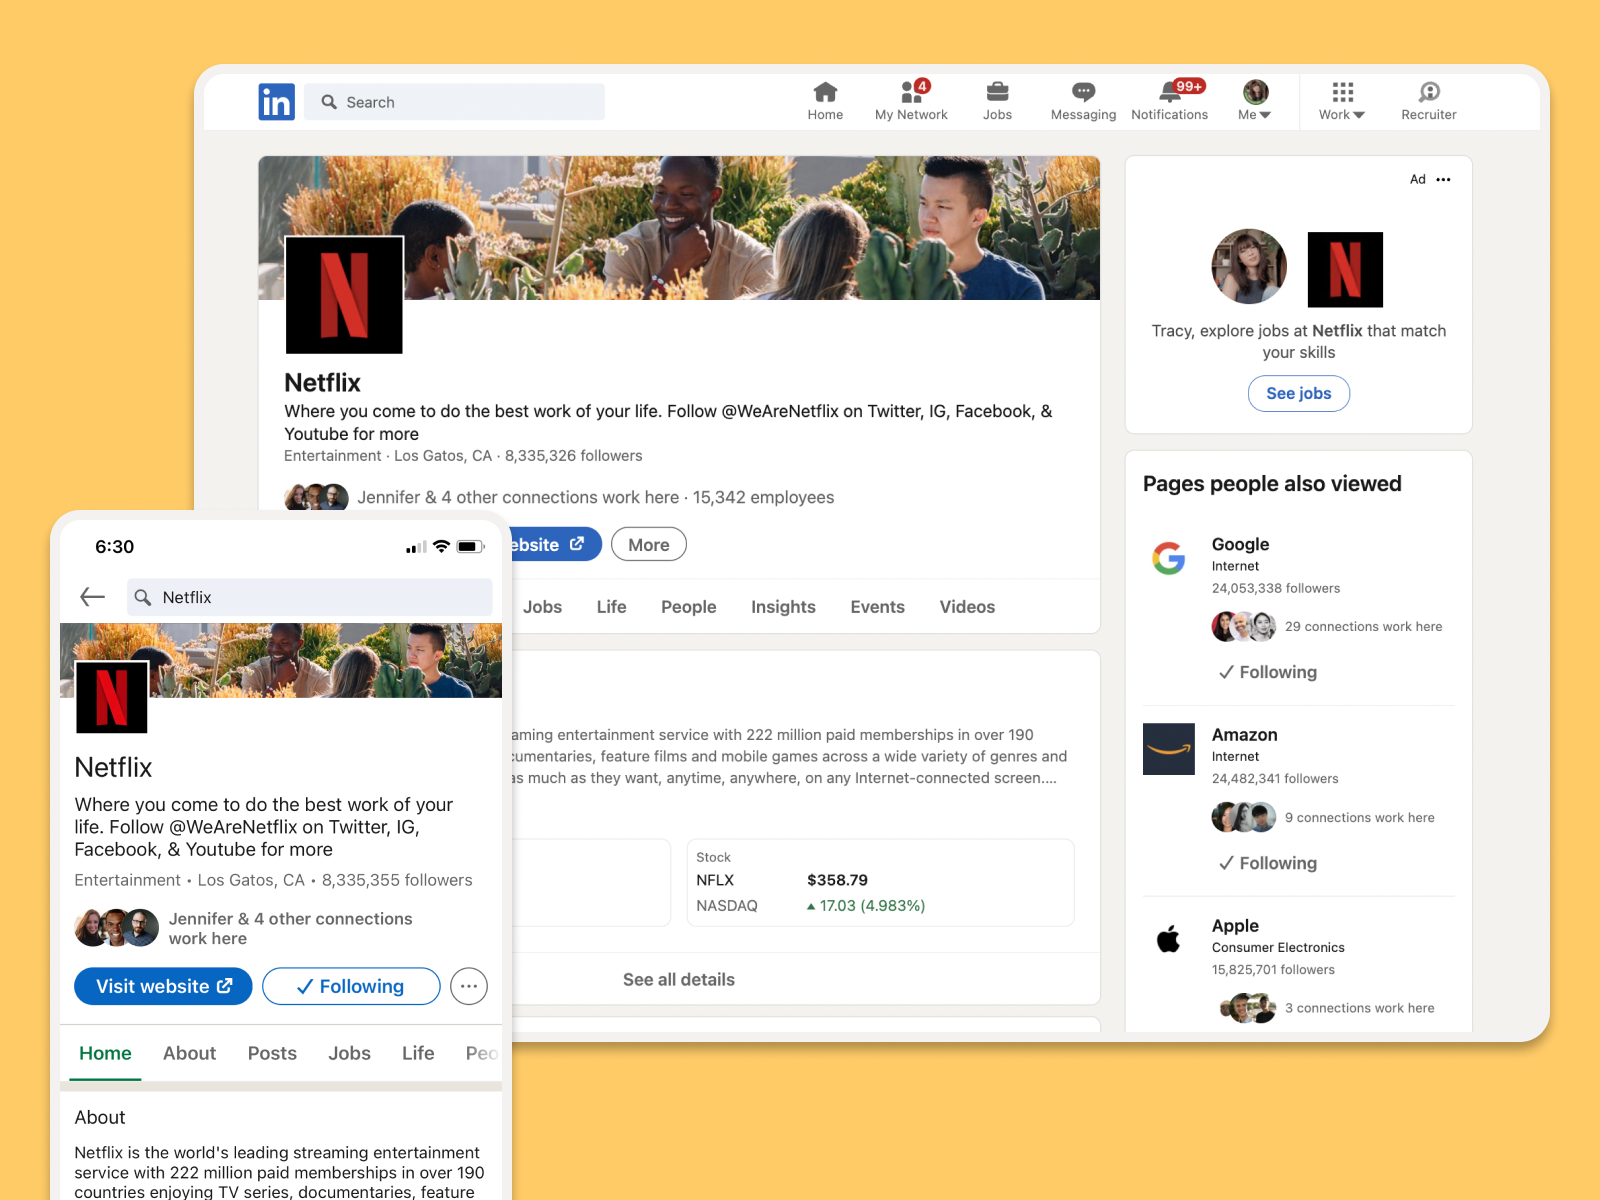The image size is (1600, 1200).
Task: Click the Apple logo icon
Action: click(x=1168, y=939)
